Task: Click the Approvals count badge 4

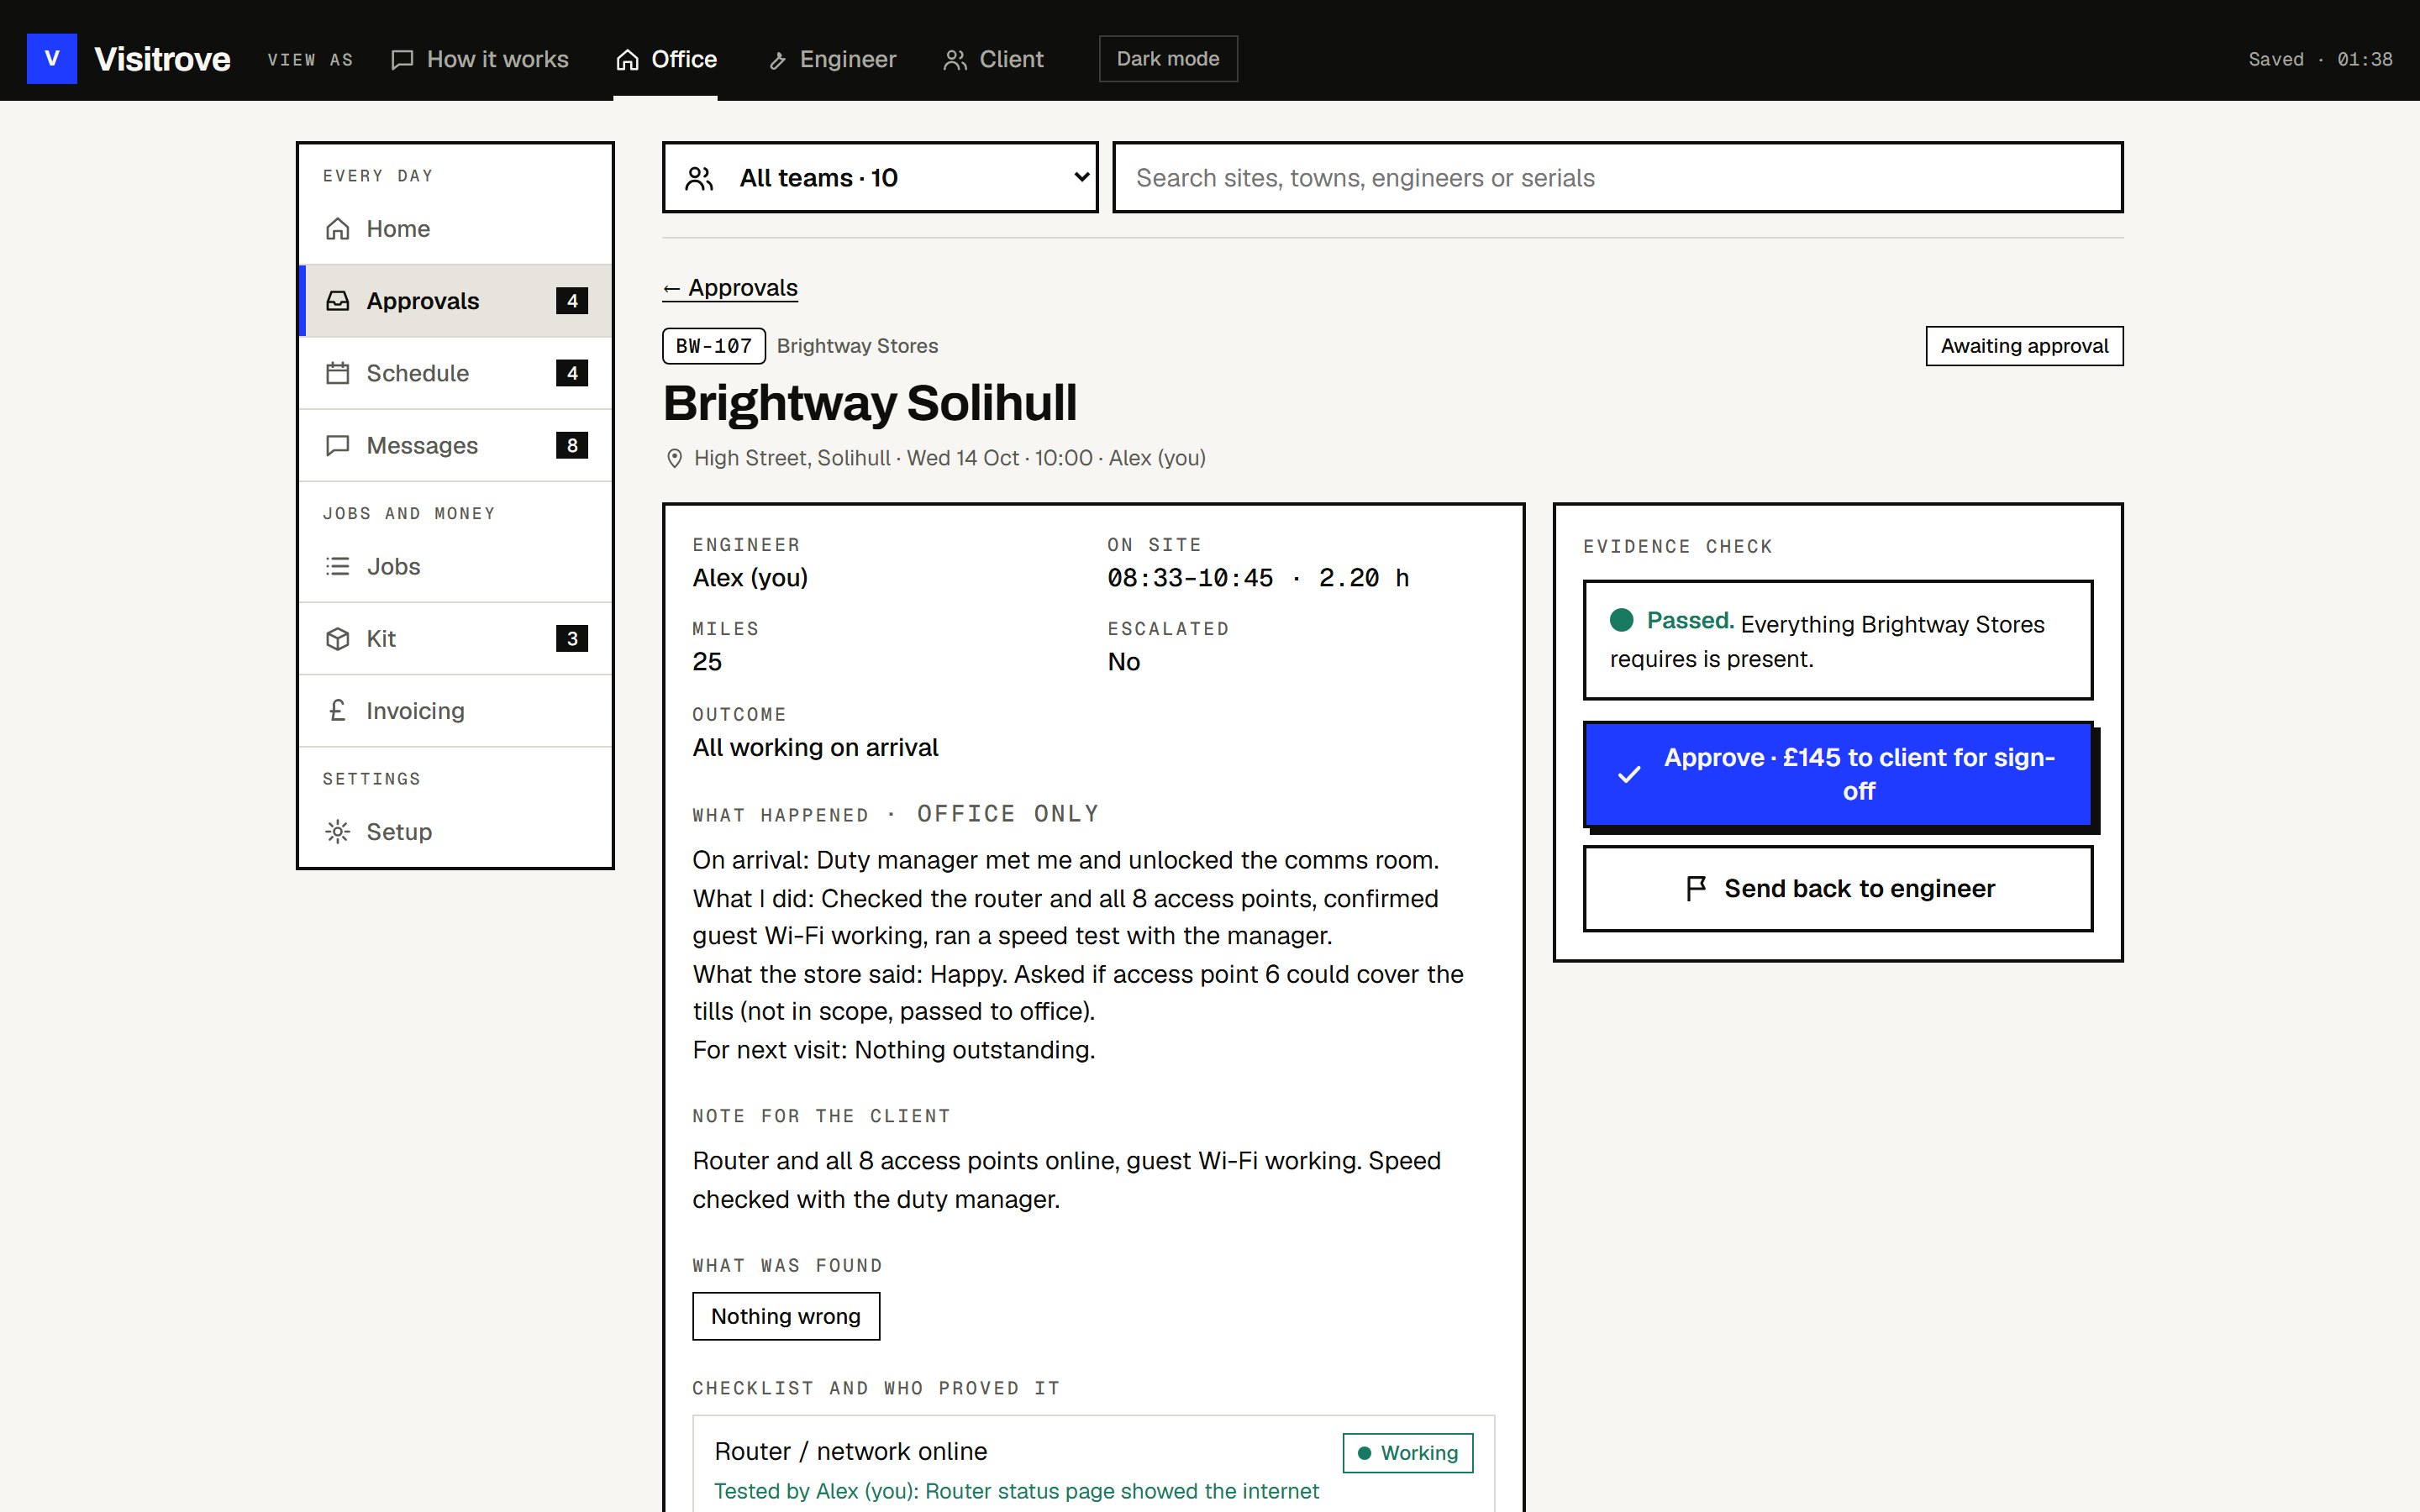Action: (x=572, y=301)
